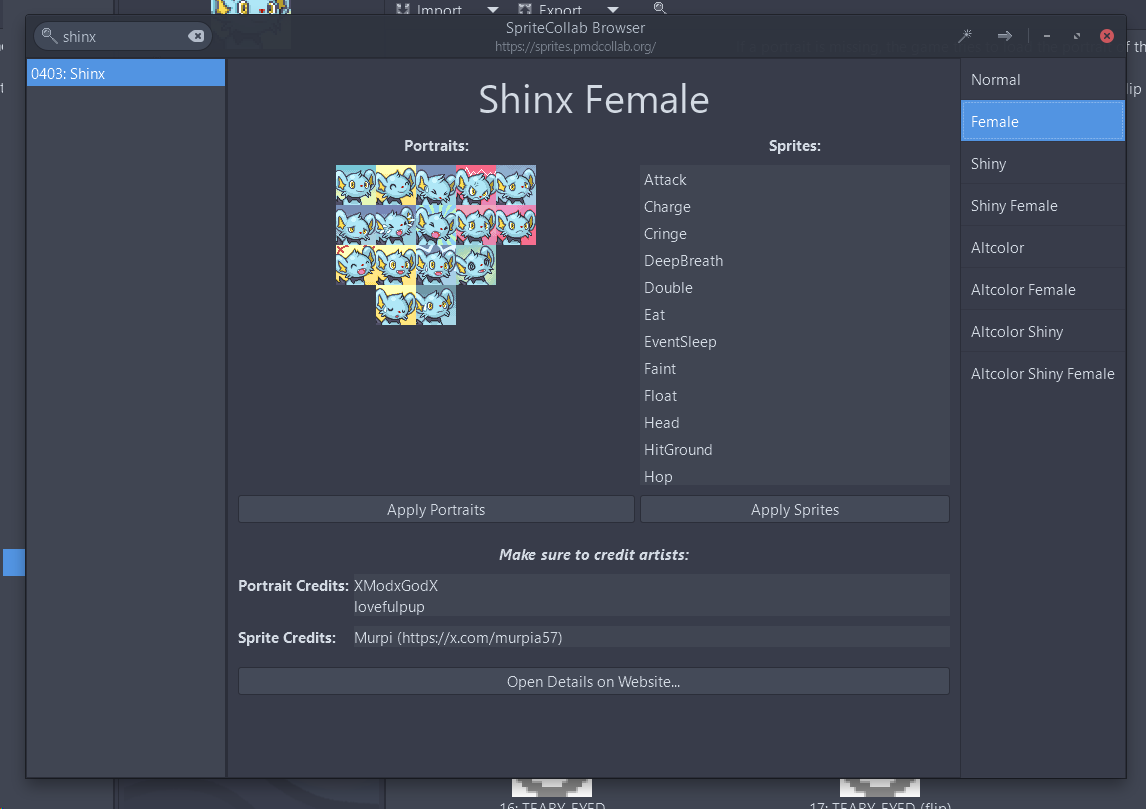1146x809 pixels.
Task: Open the Export dropdown arrow behind dialog
Action: point(612,10)
